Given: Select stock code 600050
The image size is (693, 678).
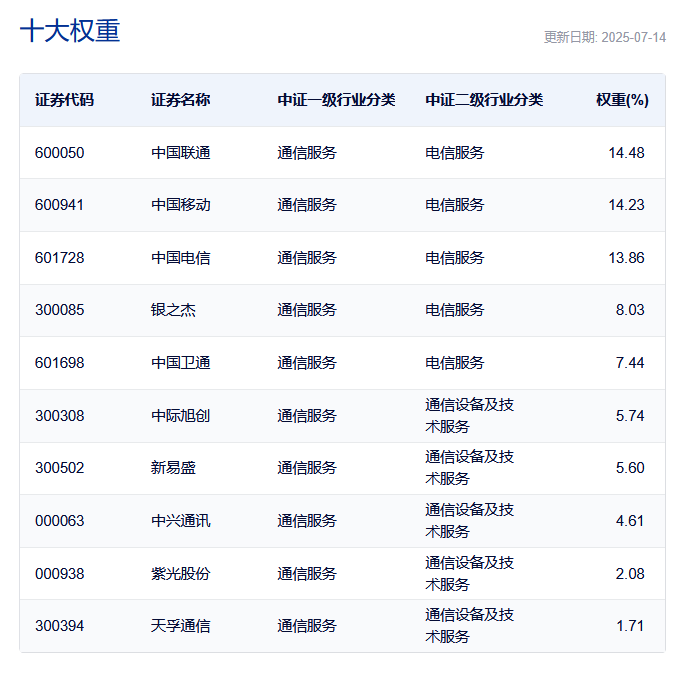Looking at the screenshot, I should [60, 153].
